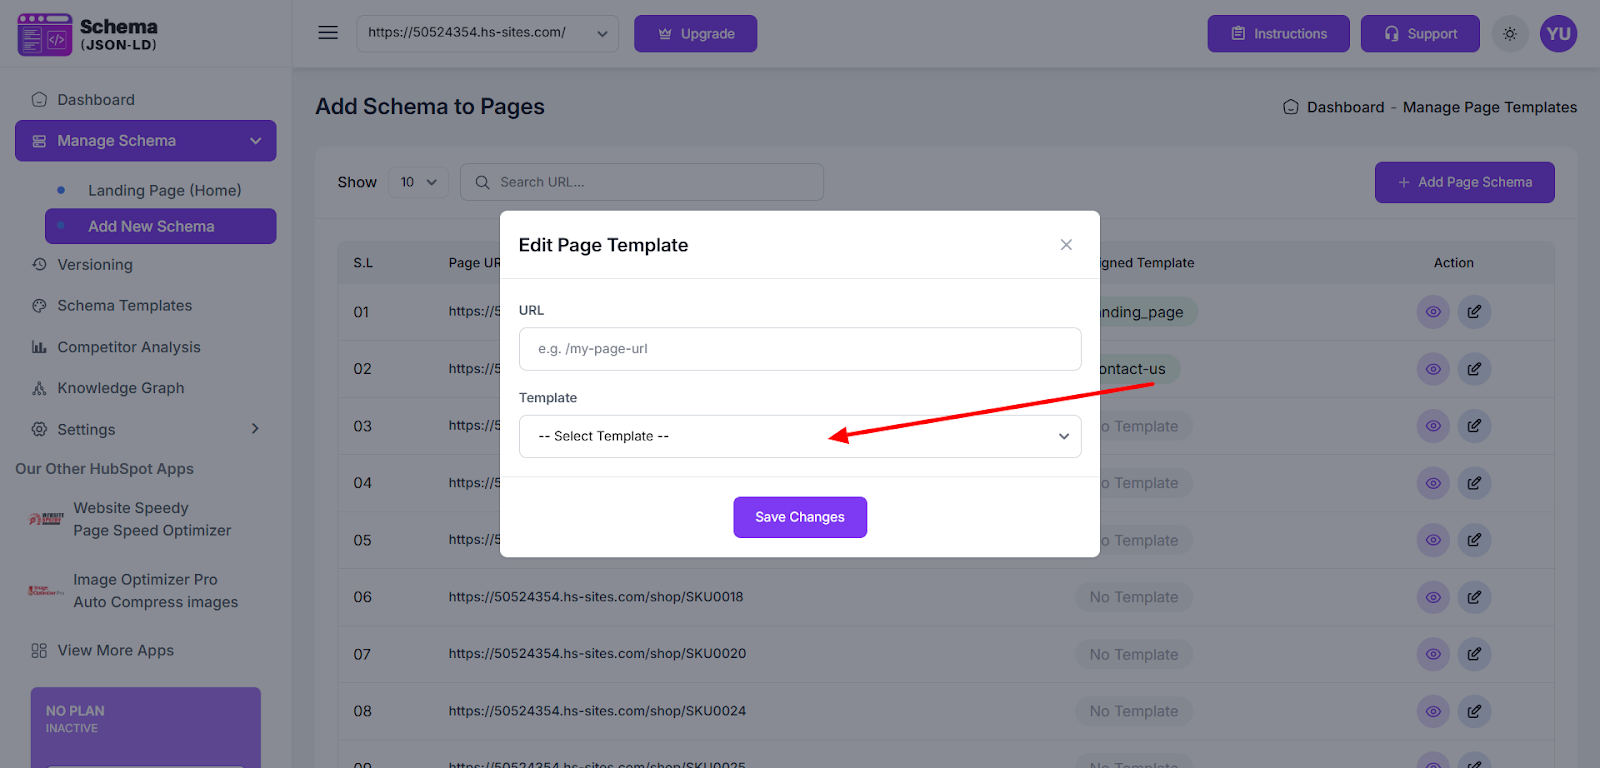Click the edit pencil icon for row 06
The width and height of the screenshot is (1600, 768).
(x=1474, y=597)
